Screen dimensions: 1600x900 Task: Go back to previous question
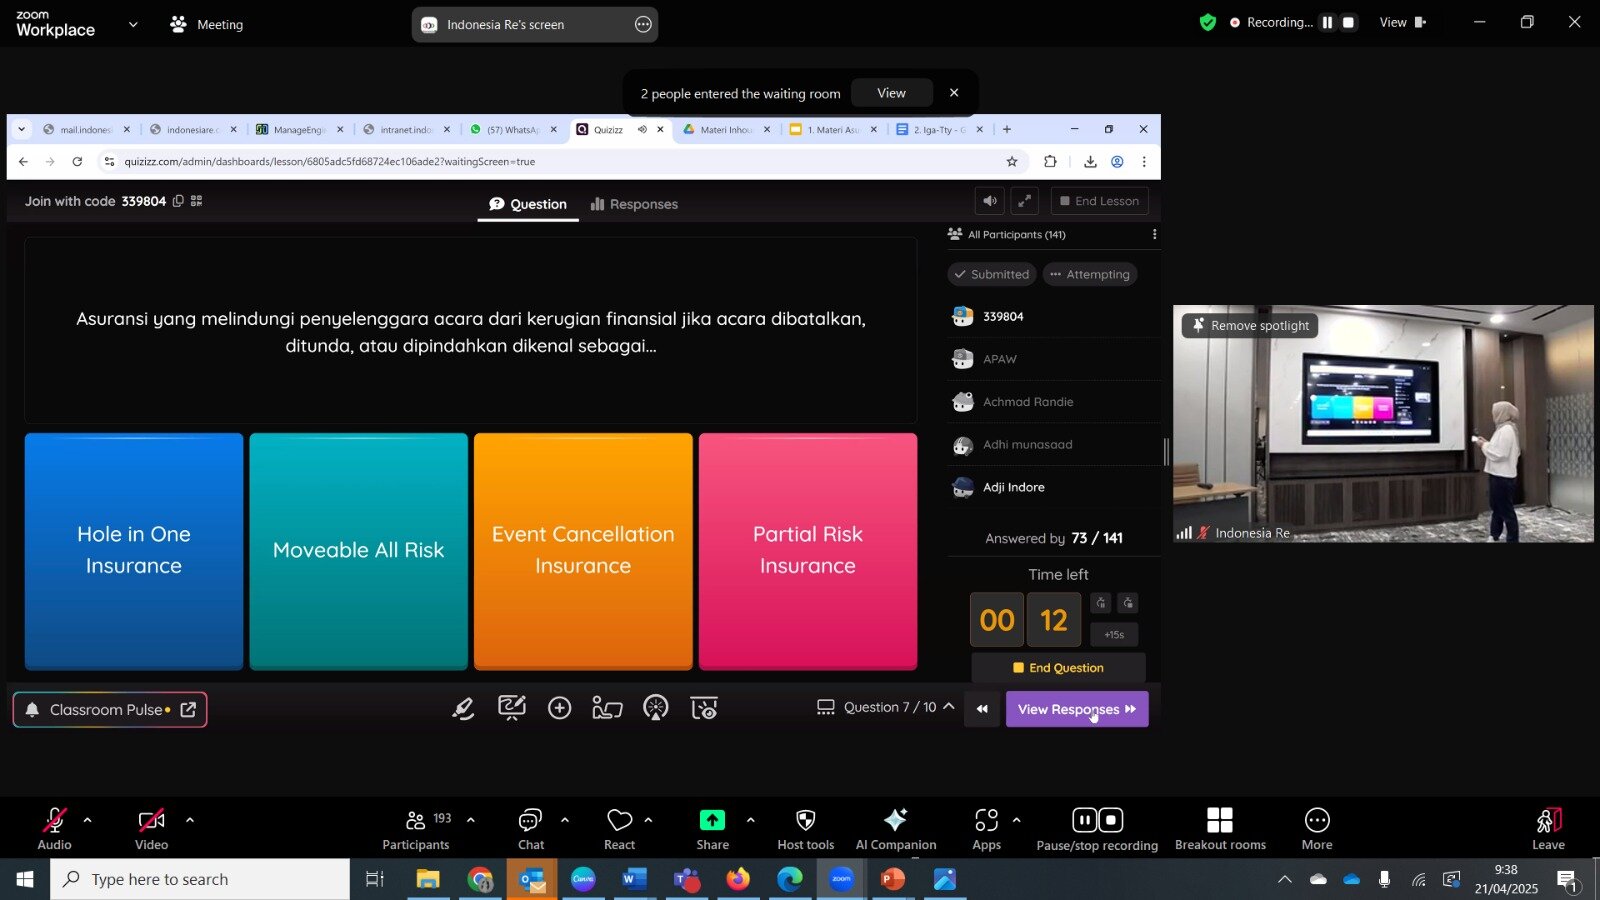click(x=982, y=709)
